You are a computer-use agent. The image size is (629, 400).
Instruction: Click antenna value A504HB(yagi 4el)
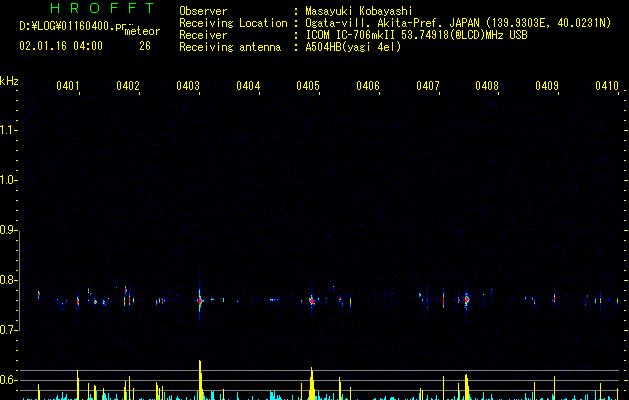[353, 47]
